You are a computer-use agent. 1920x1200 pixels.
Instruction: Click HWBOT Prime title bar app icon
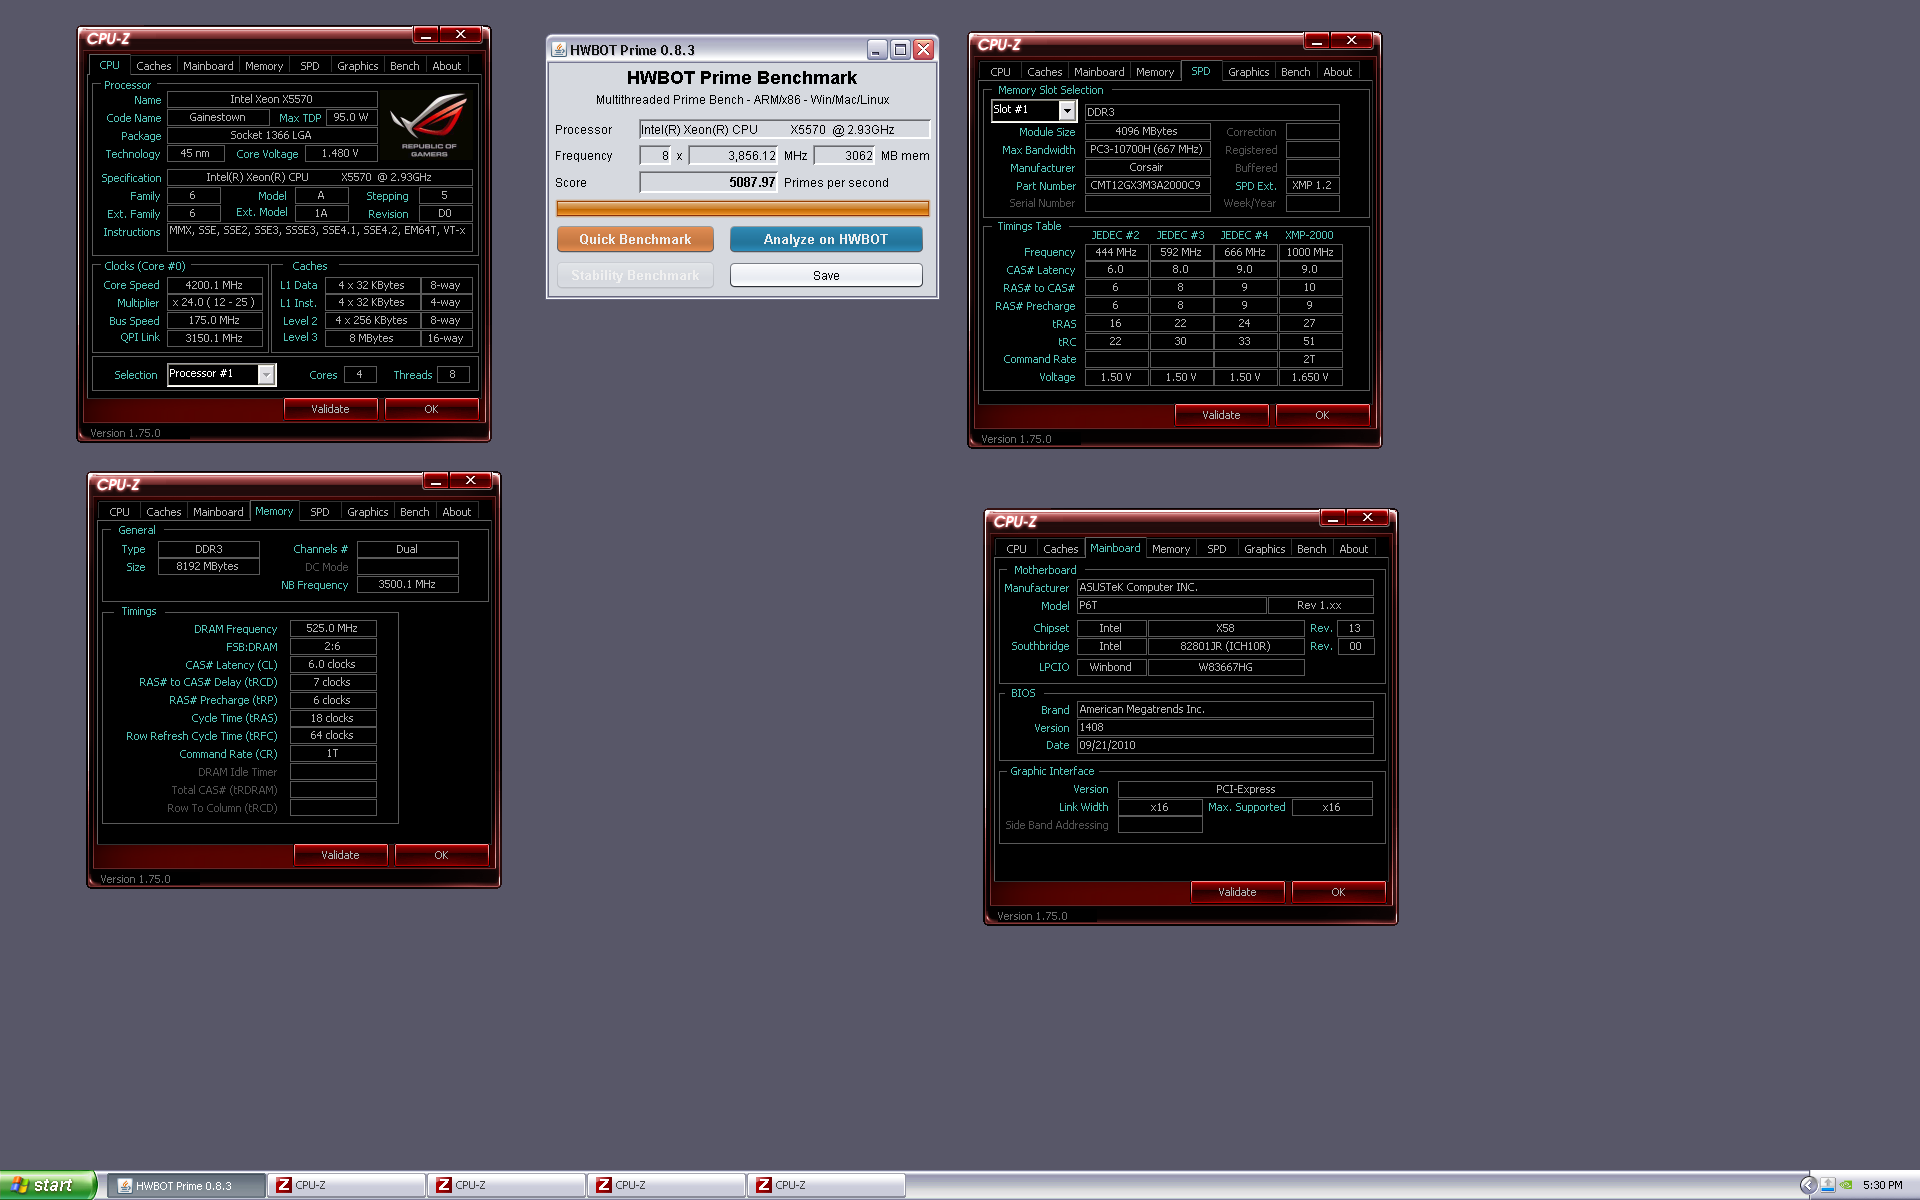click(559, 49)
